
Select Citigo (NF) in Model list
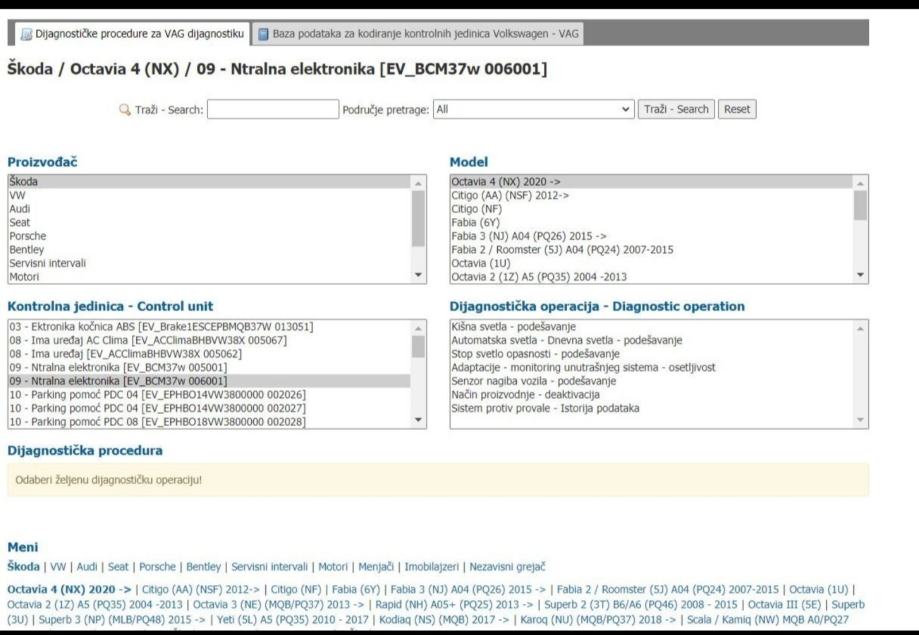tap(652, 209)
